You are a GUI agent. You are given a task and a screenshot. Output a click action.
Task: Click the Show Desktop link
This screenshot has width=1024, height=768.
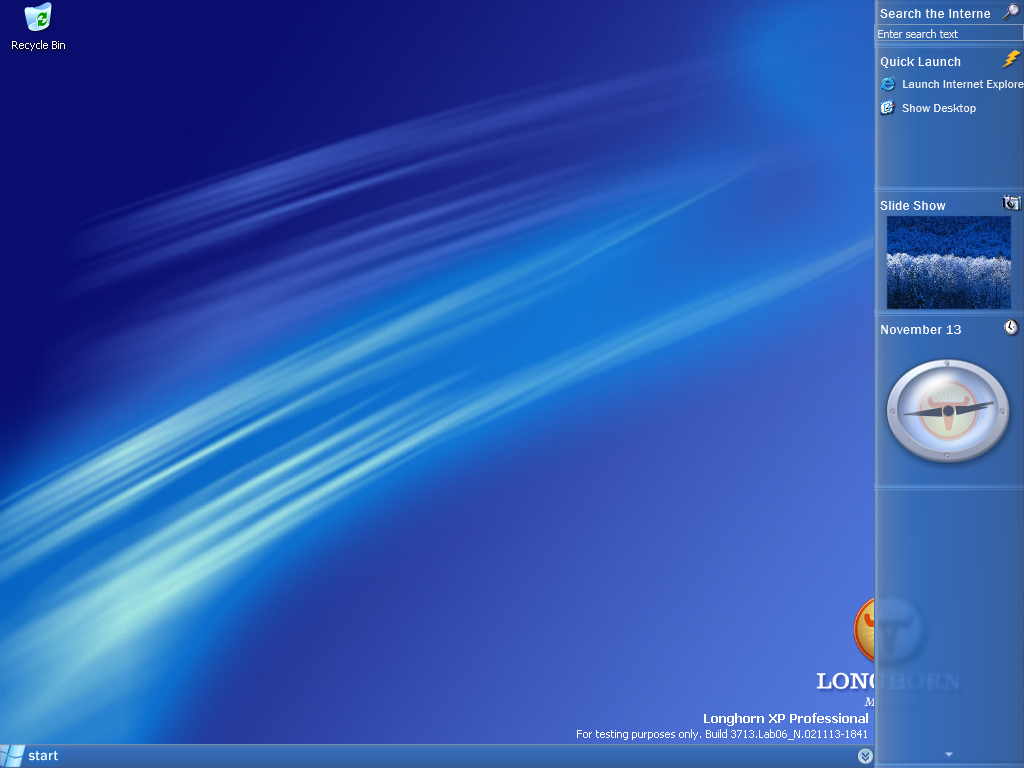938,108
